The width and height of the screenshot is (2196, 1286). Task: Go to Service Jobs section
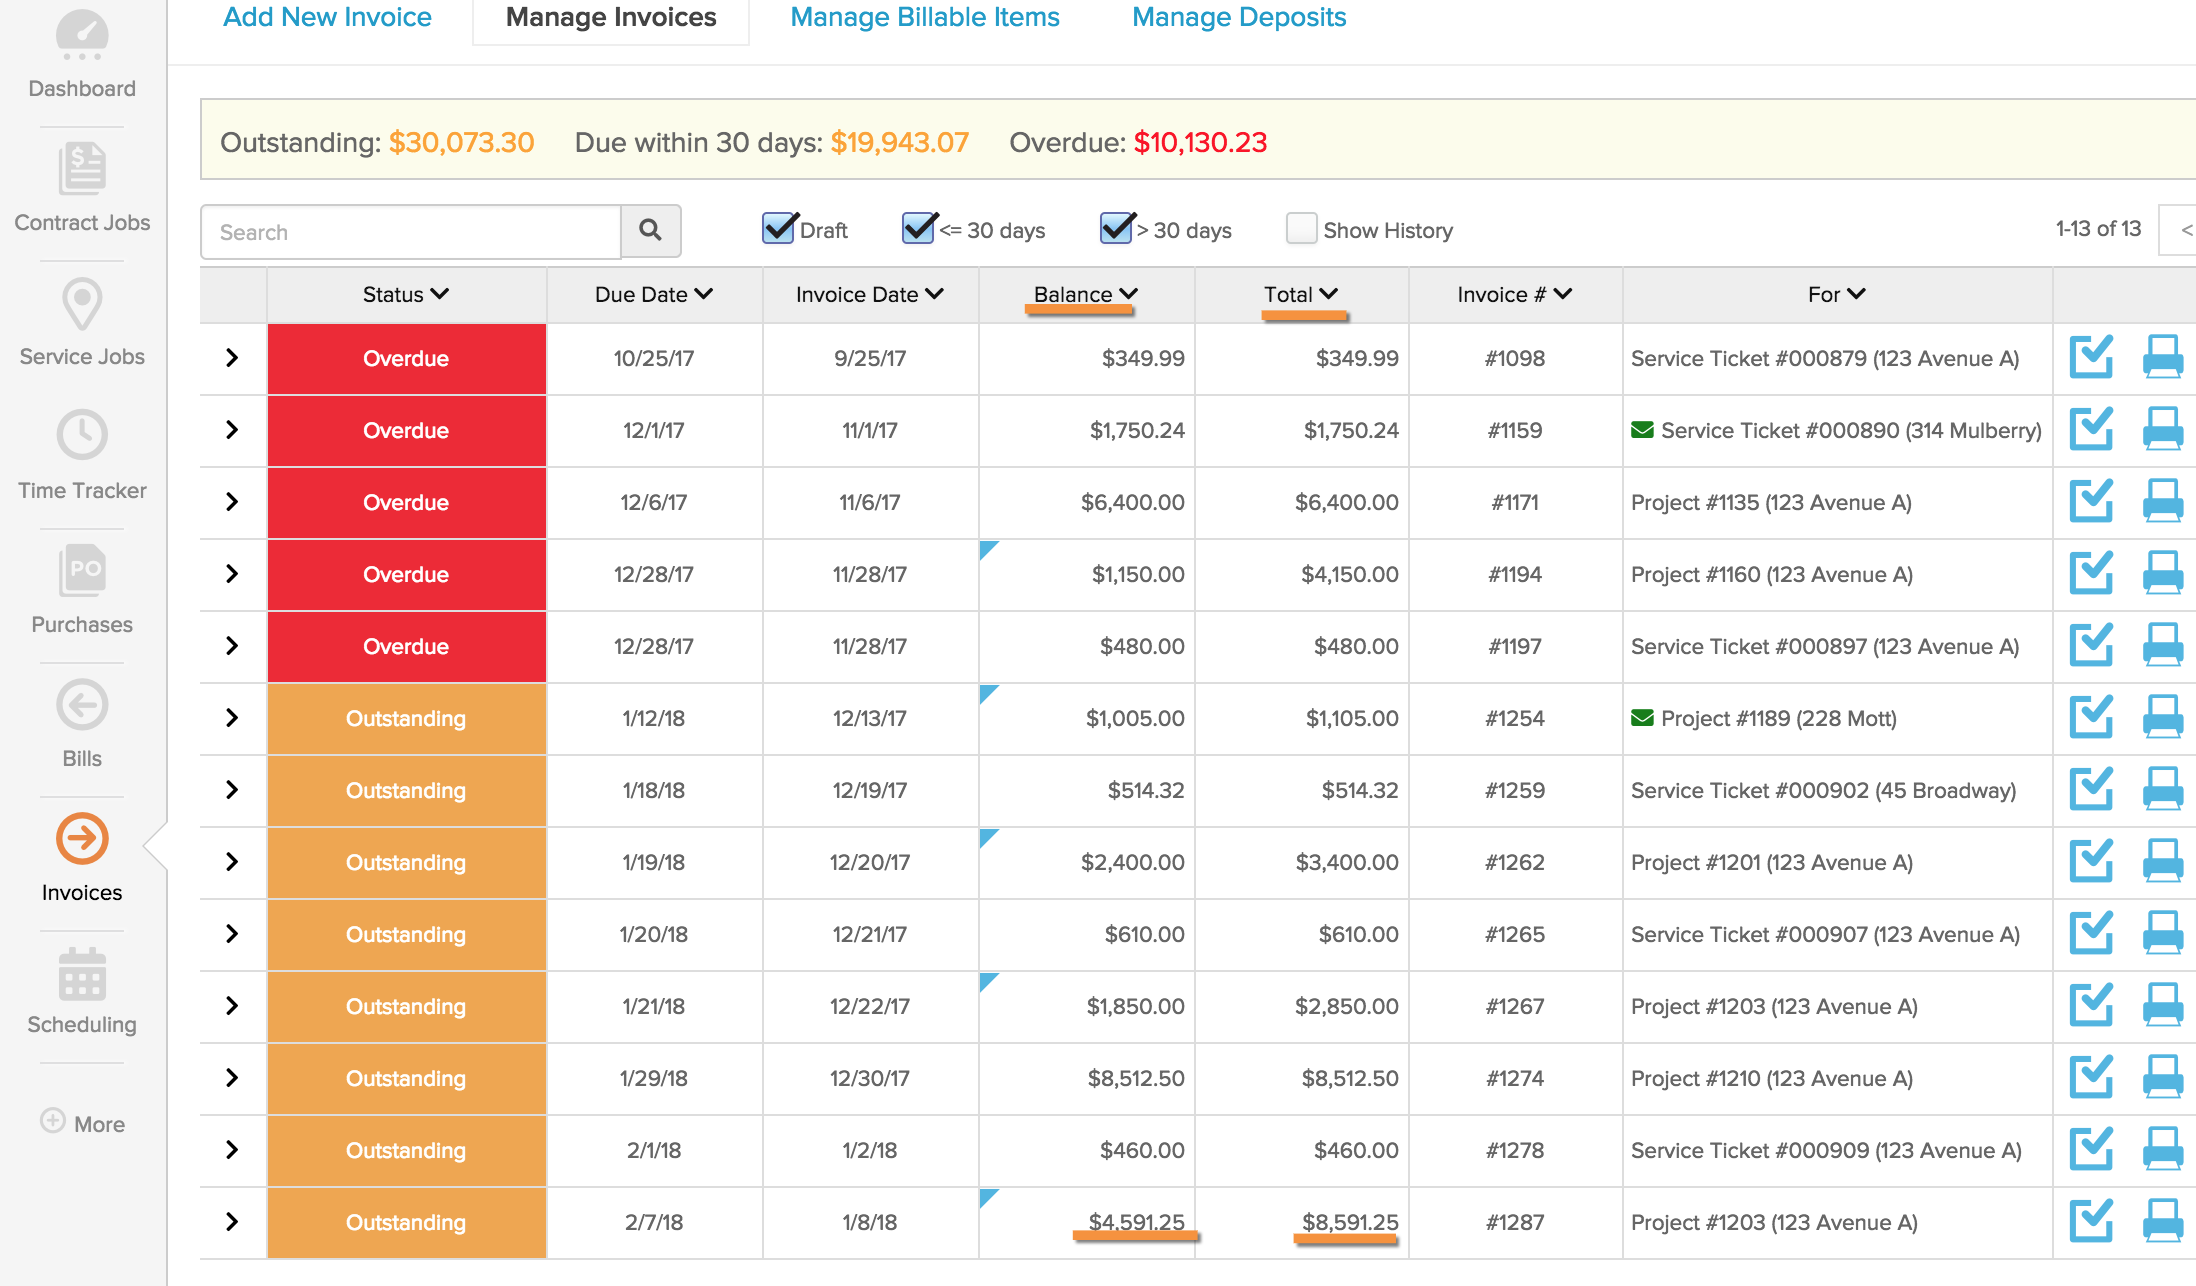point(82,303)
